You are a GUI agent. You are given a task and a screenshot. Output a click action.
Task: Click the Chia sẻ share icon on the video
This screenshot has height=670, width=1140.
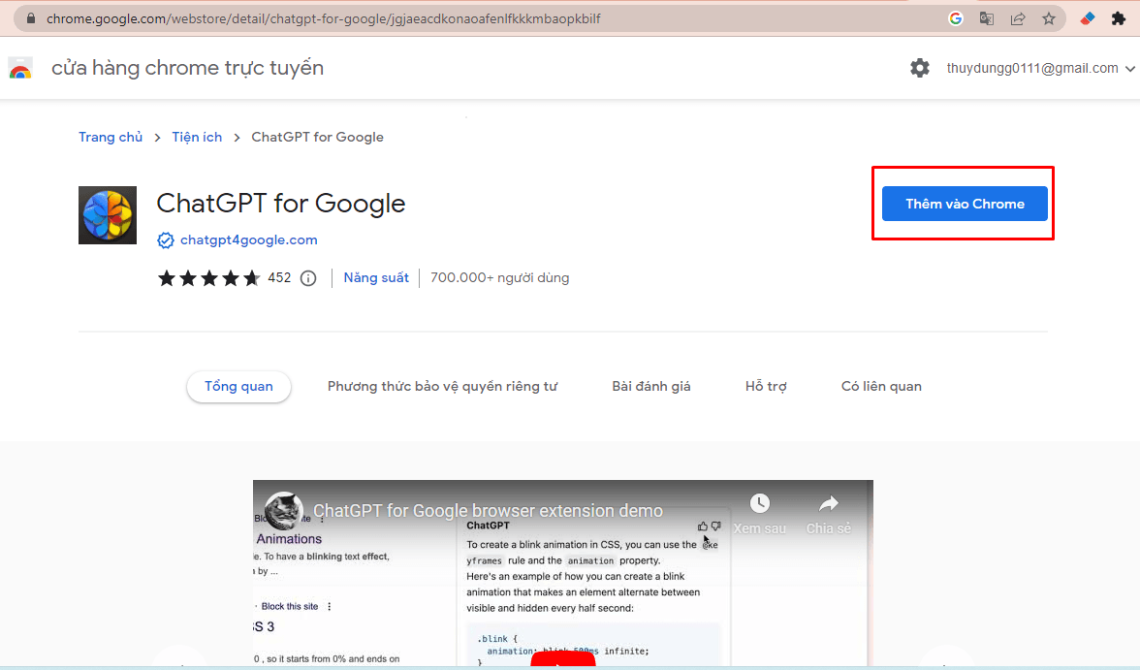click(828, 504)
